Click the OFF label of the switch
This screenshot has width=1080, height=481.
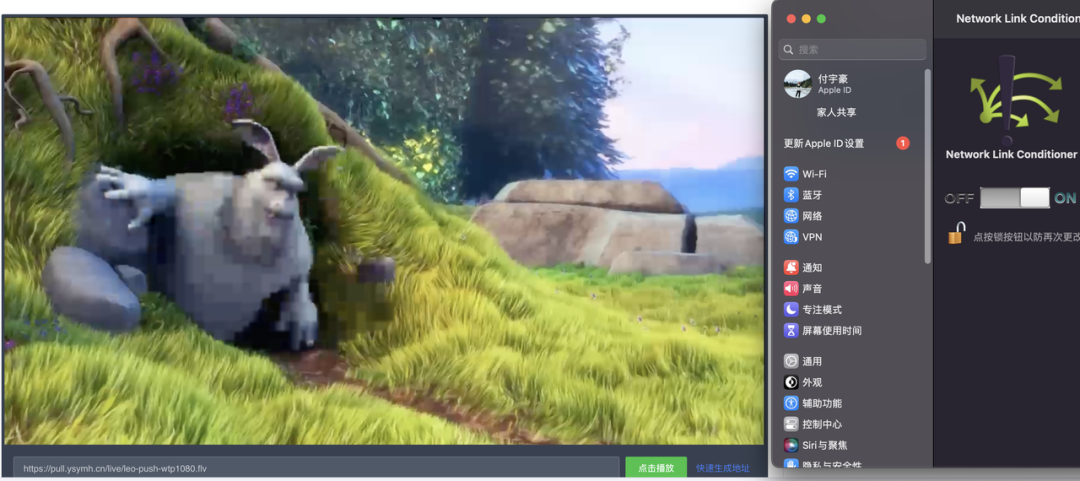click(x=959, y=198)
